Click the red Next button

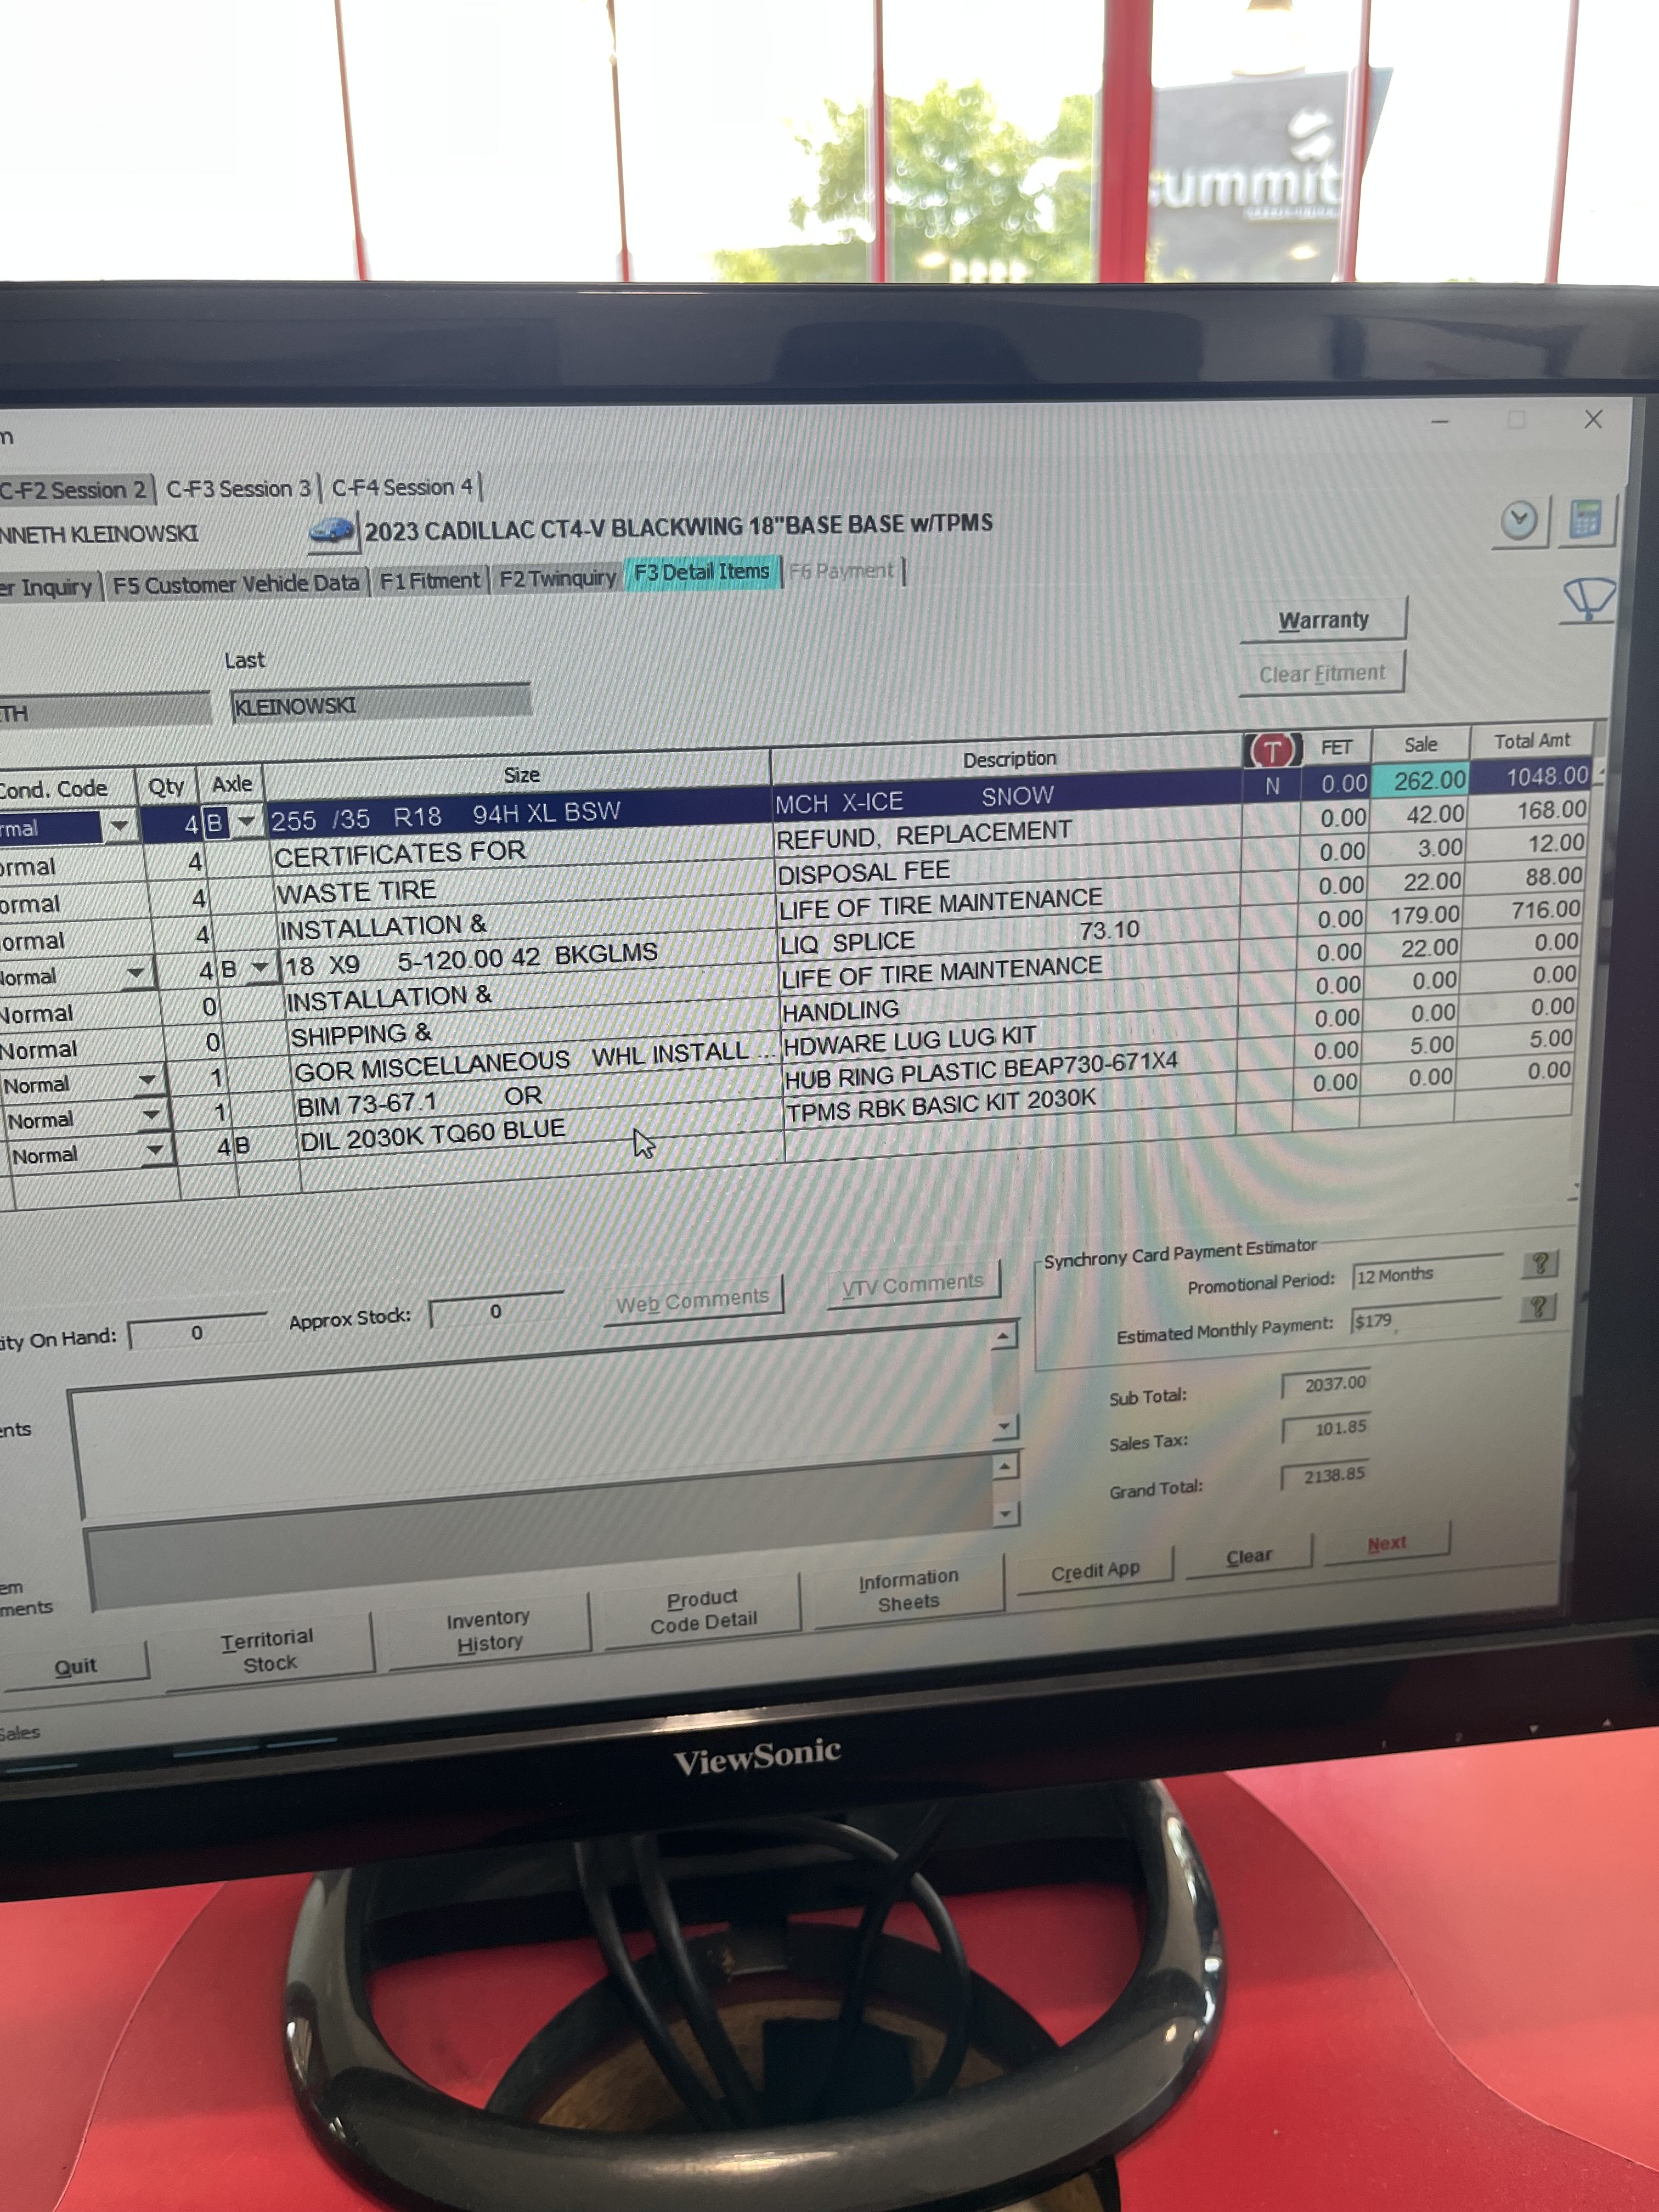point(1387,1543)
